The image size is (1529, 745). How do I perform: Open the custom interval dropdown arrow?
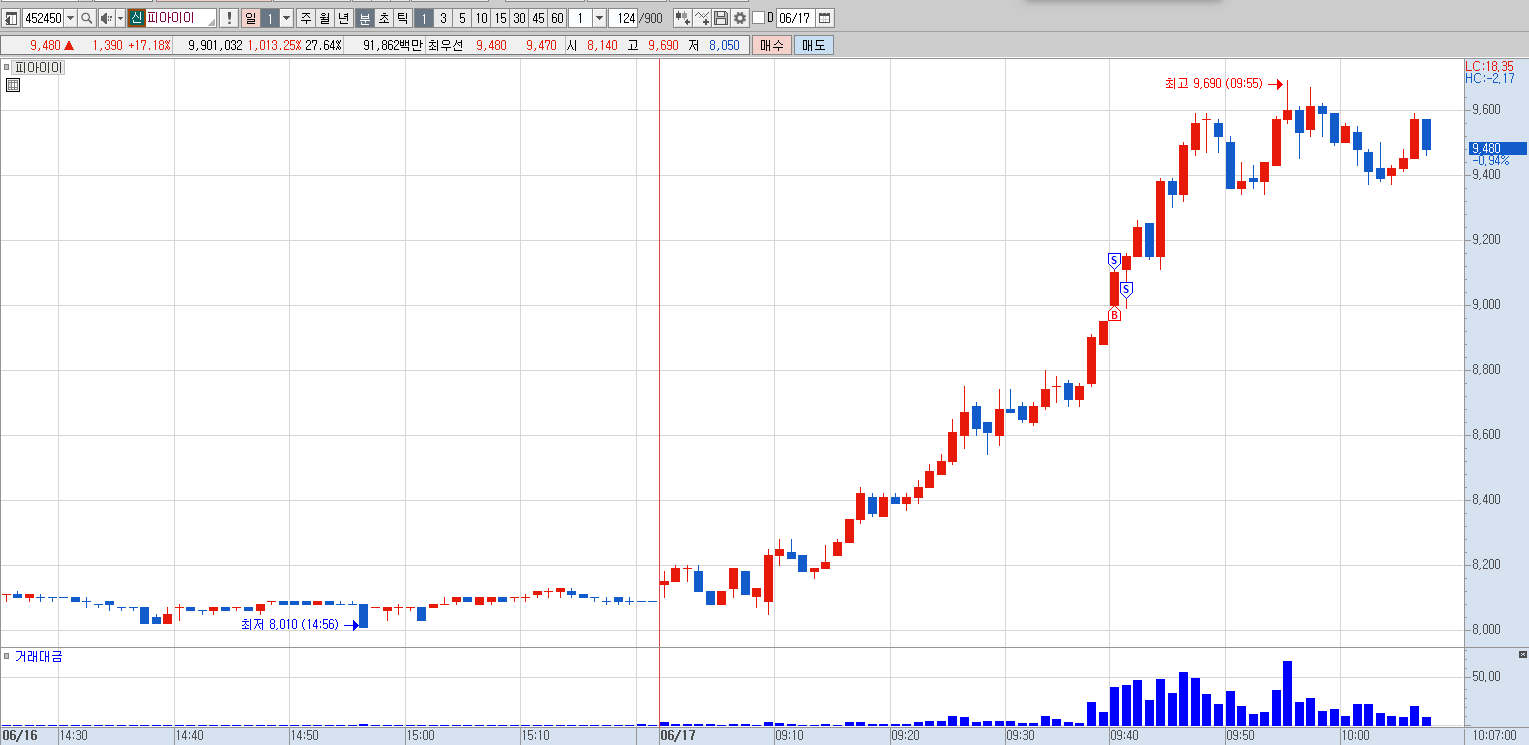[x=599, y=18]
